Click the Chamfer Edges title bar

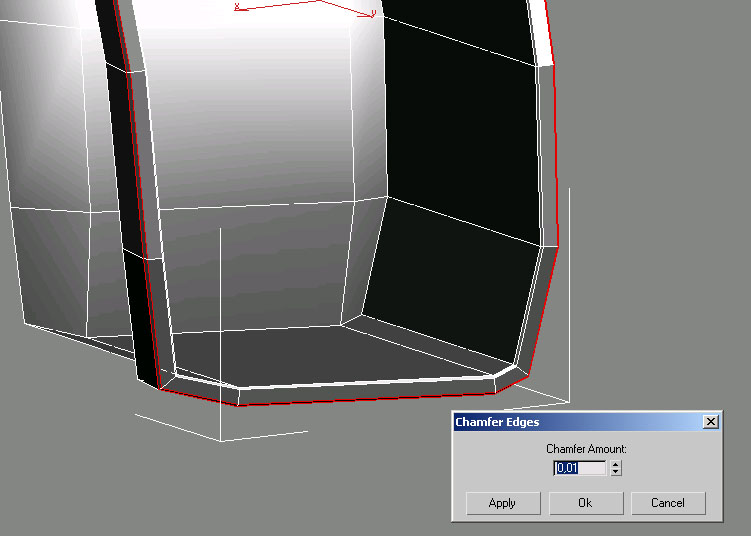[x=586, y=422]
